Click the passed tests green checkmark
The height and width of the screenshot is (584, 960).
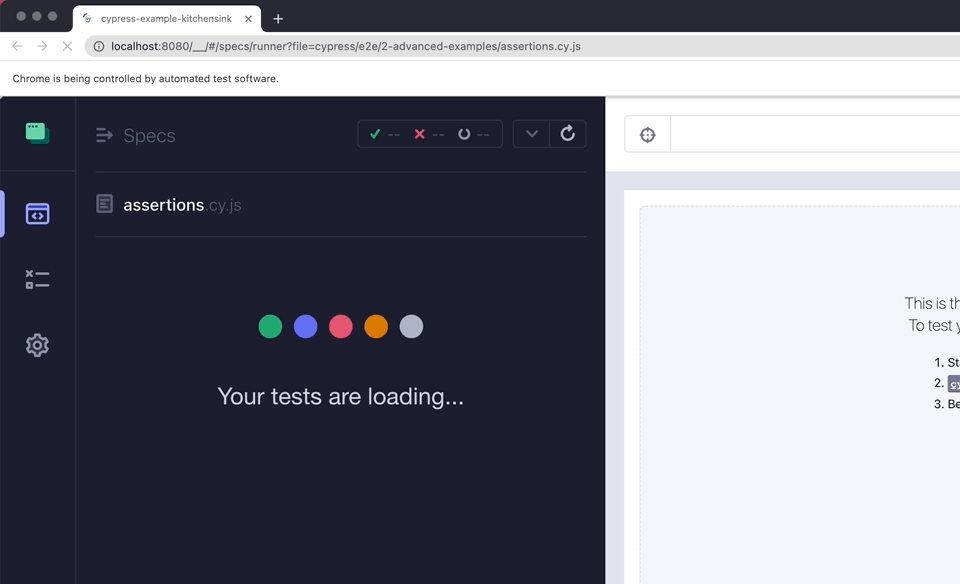coord(375,134)
